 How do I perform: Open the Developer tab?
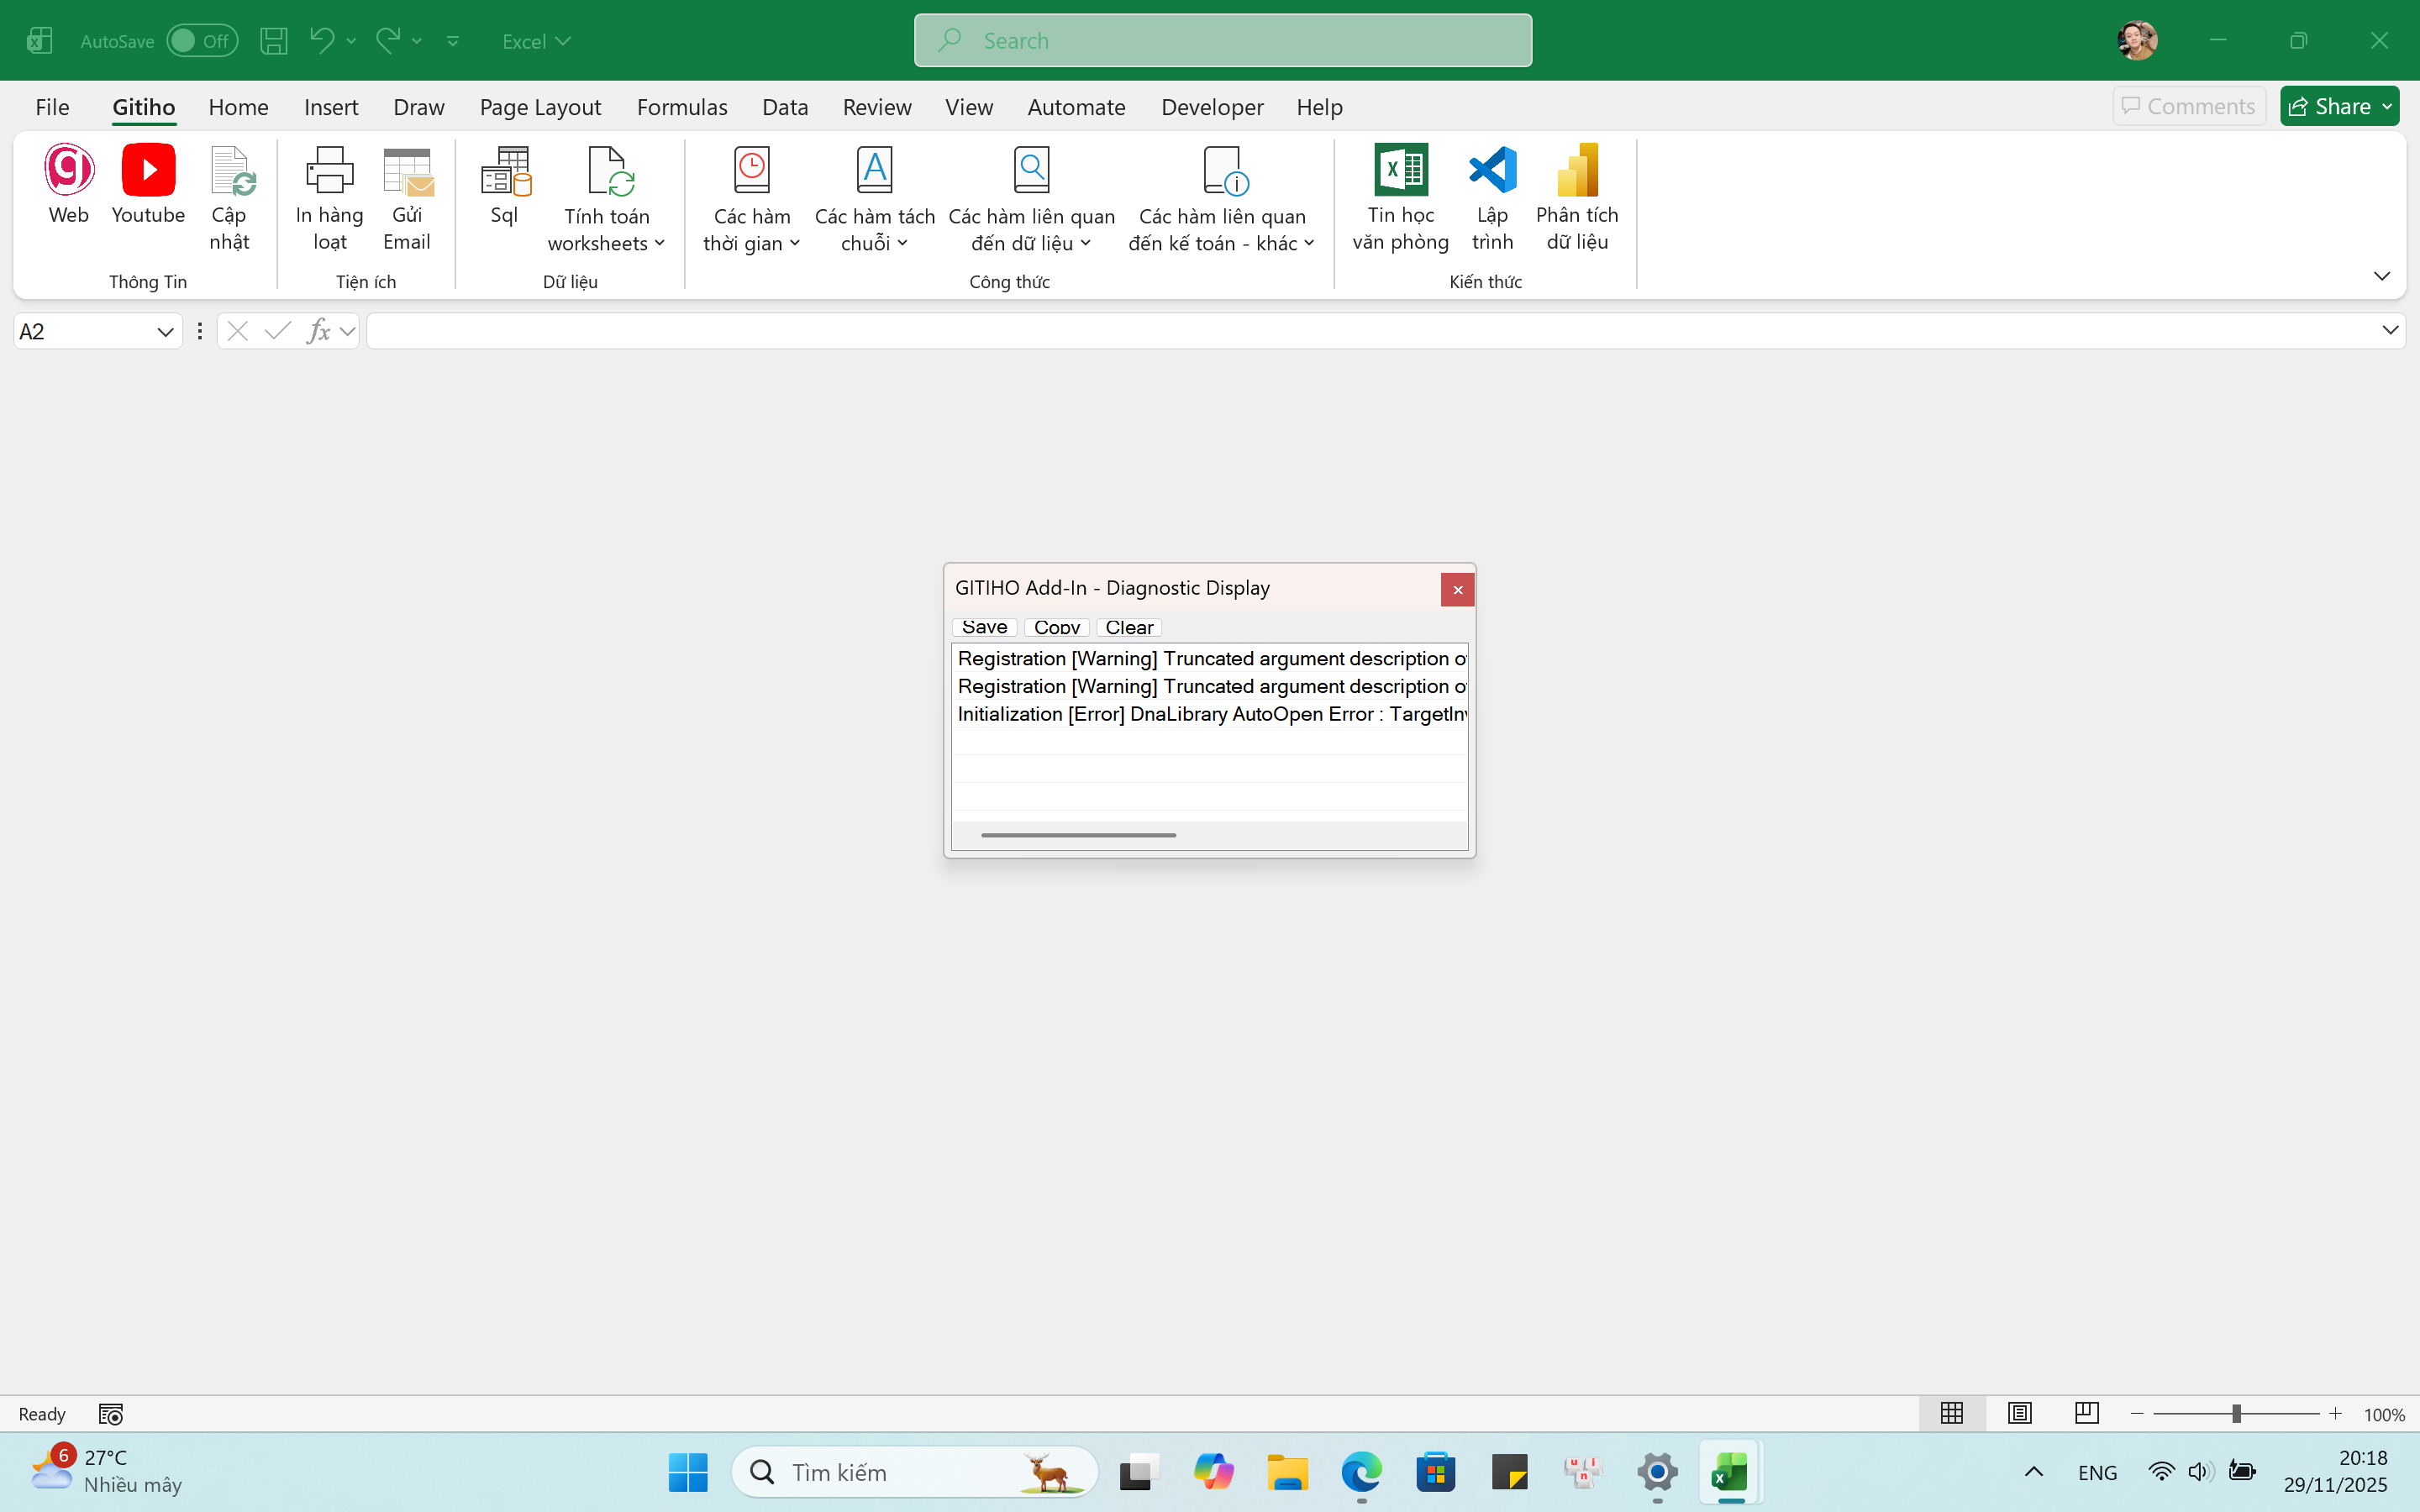coord(1212,107)
